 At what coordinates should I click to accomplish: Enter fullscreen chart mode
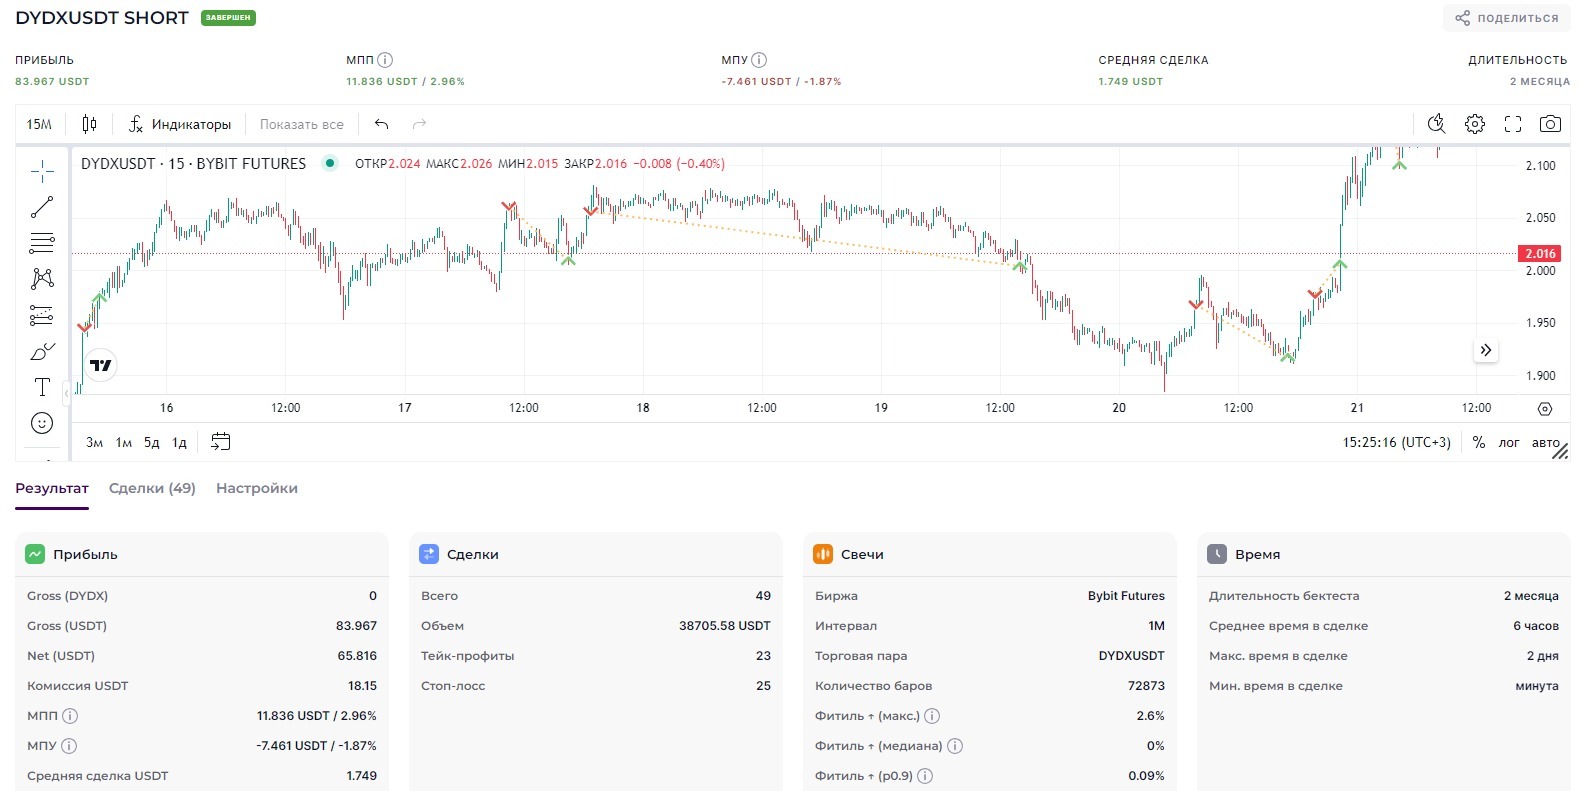coord(1513,124)
